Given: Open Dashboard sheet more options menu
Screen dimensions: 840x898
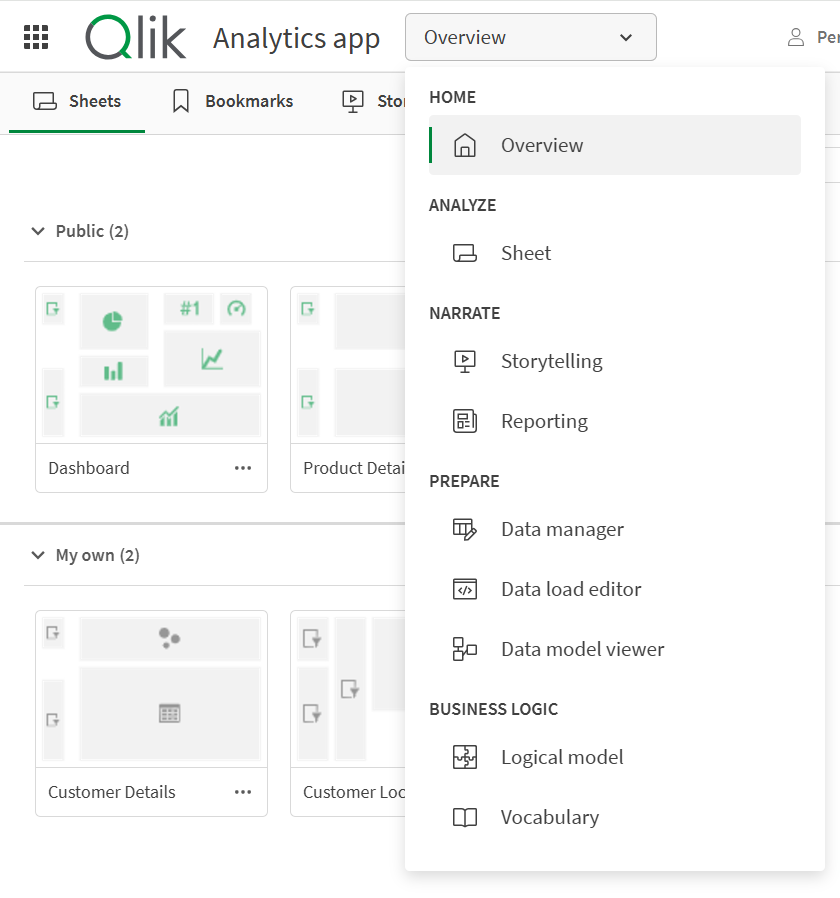Looking at the screenshot, I should click(x=243, y=468).
